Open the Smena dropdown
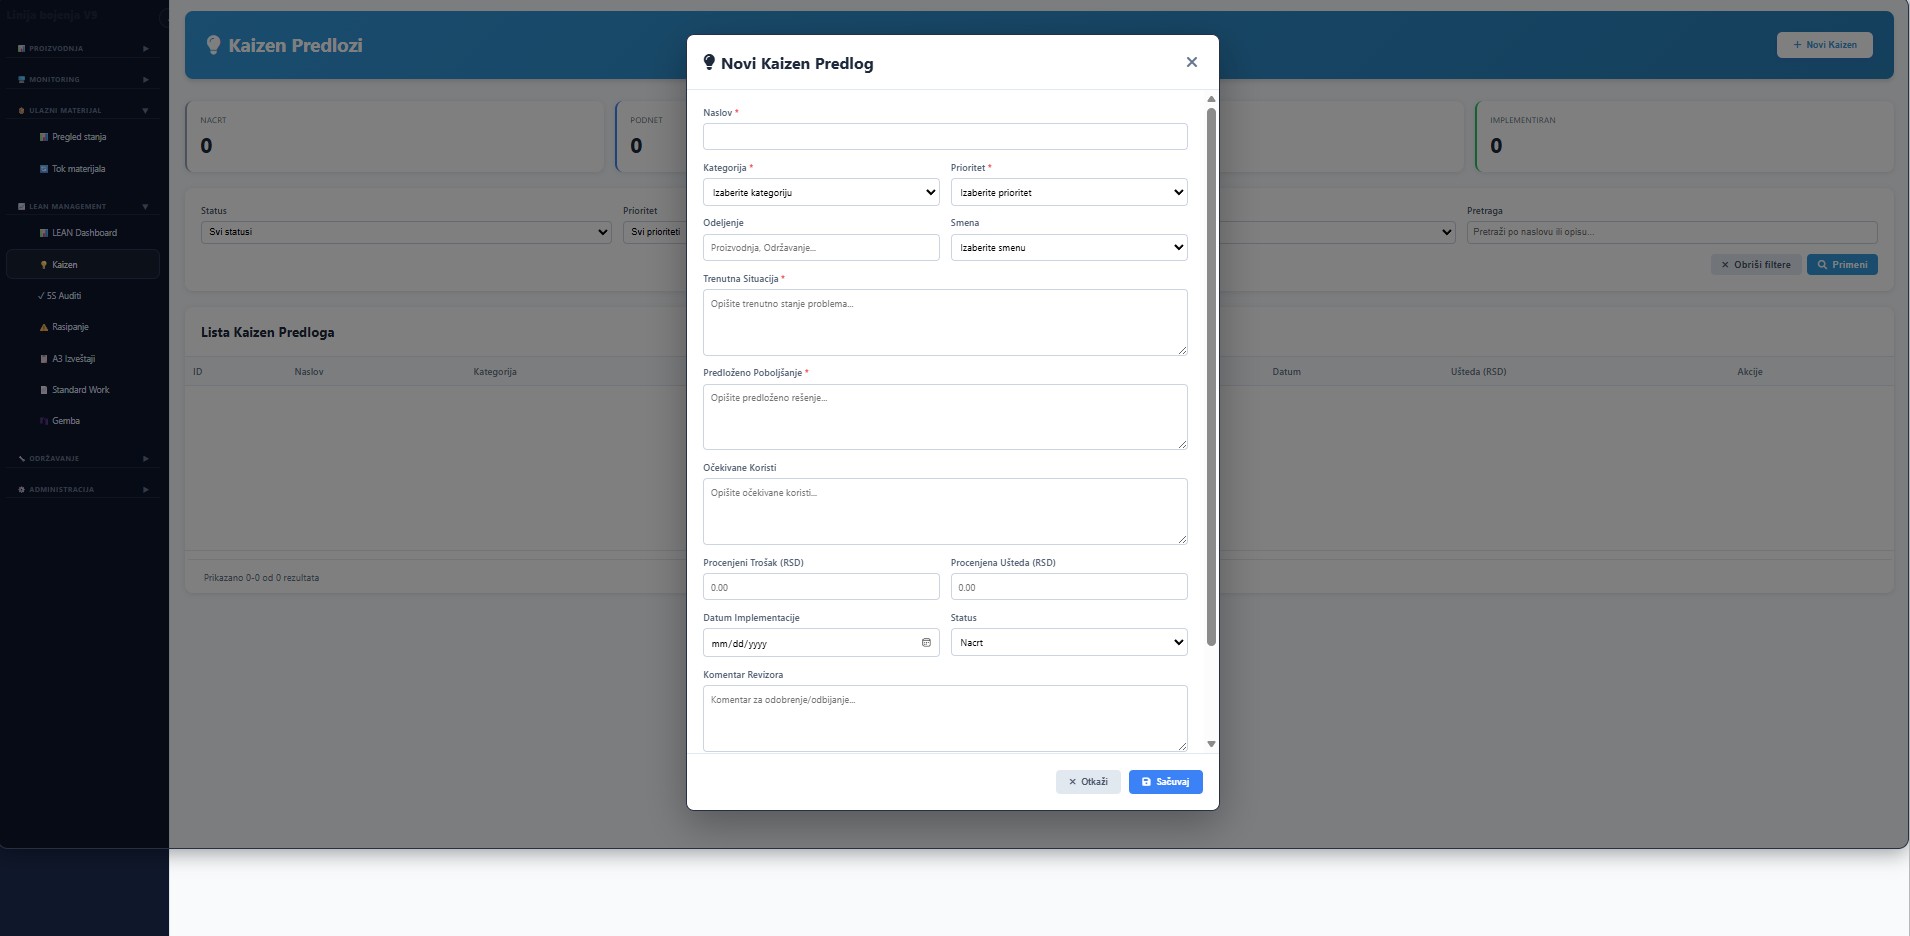 click(x=1069, y=247)
